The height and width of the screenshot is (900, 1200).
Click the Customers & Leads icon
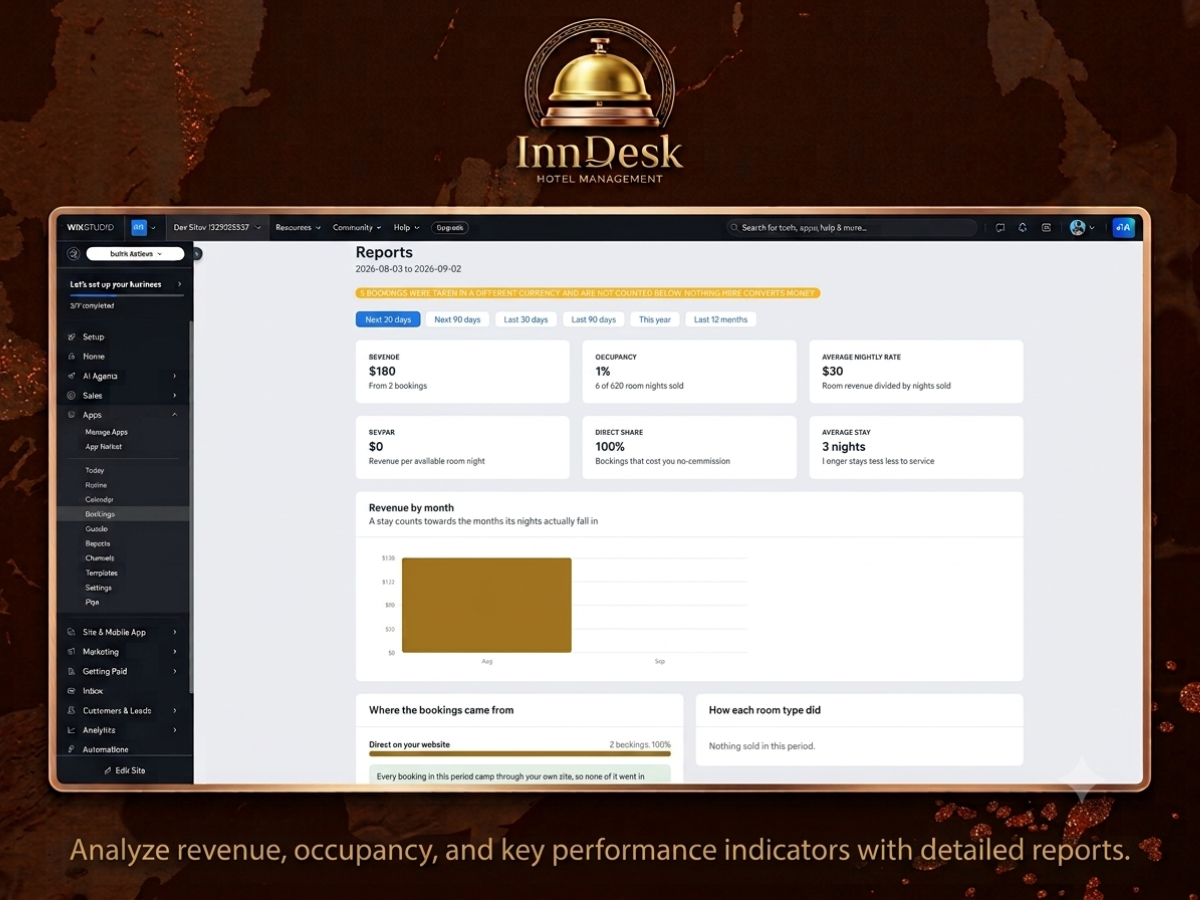(x=71, y=710)
